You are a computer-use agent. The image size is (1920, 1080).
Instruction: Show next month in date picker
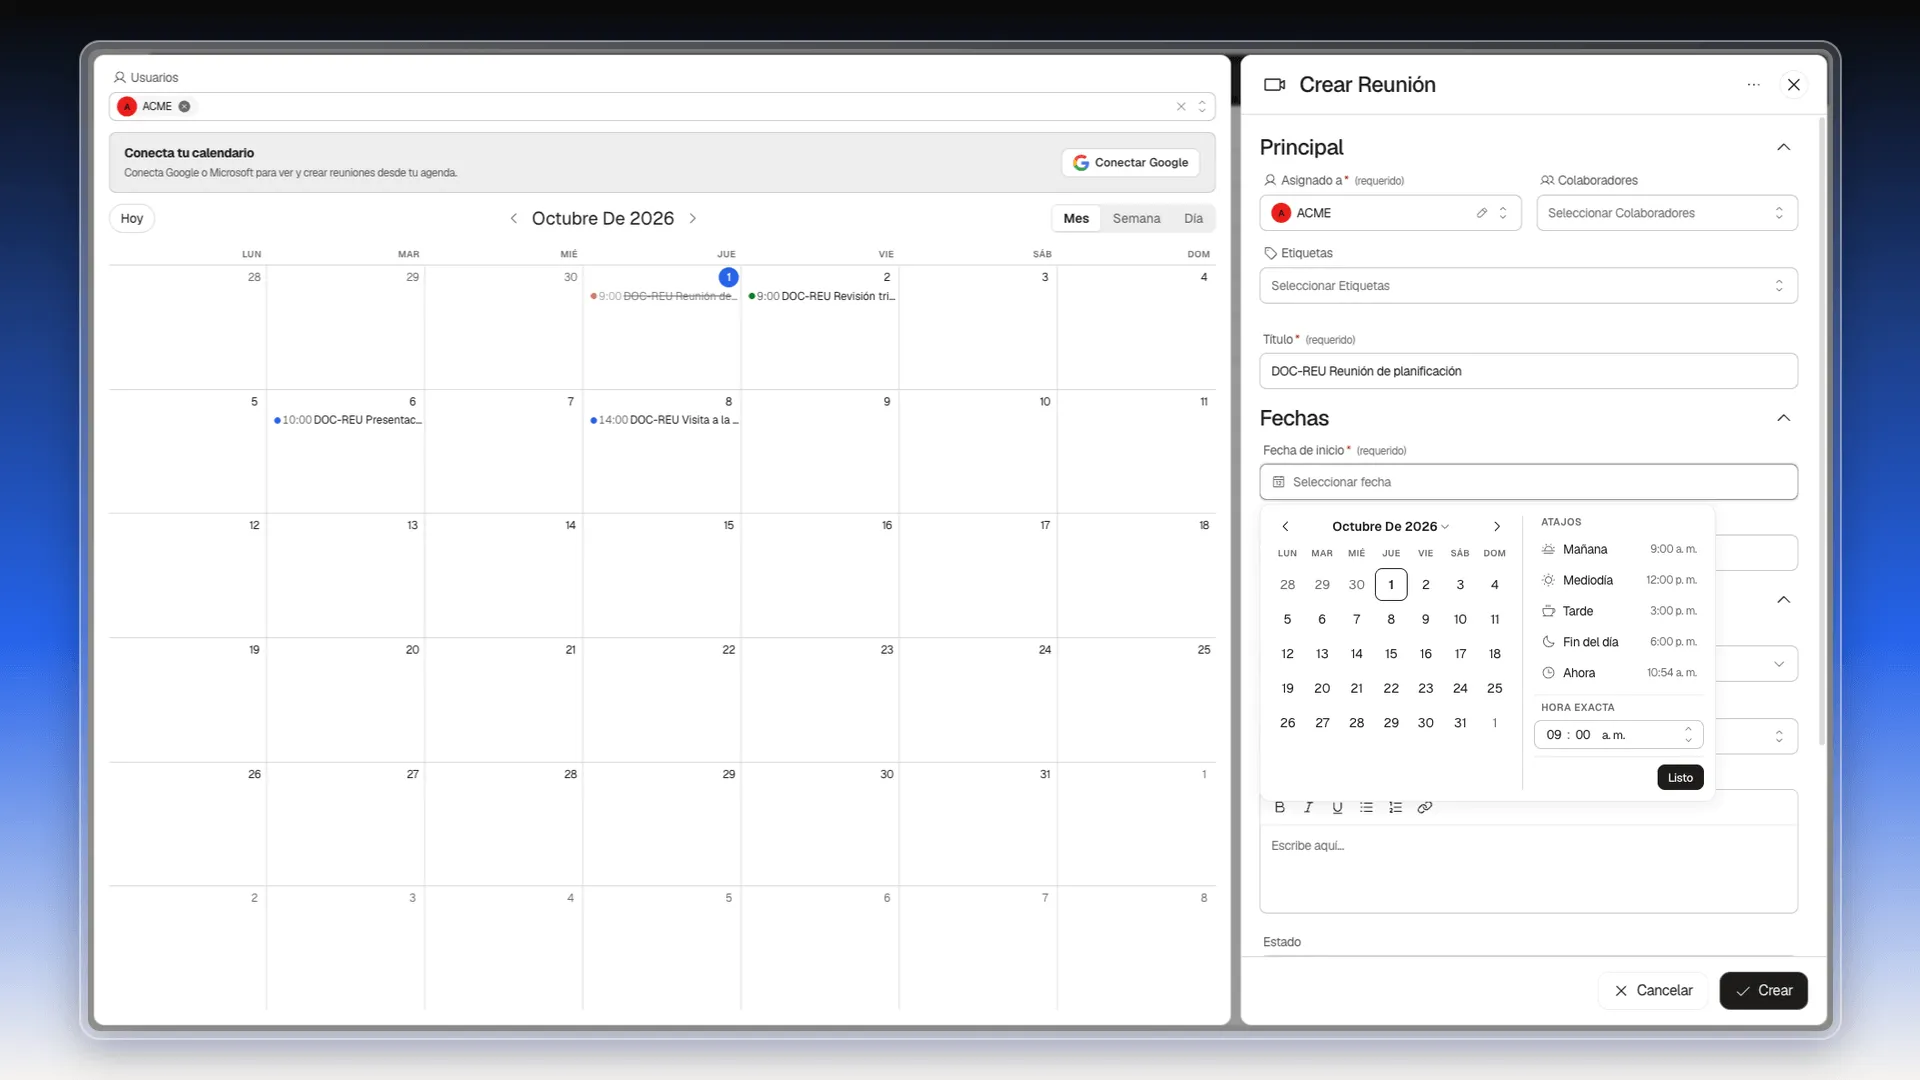point(1497,527)
